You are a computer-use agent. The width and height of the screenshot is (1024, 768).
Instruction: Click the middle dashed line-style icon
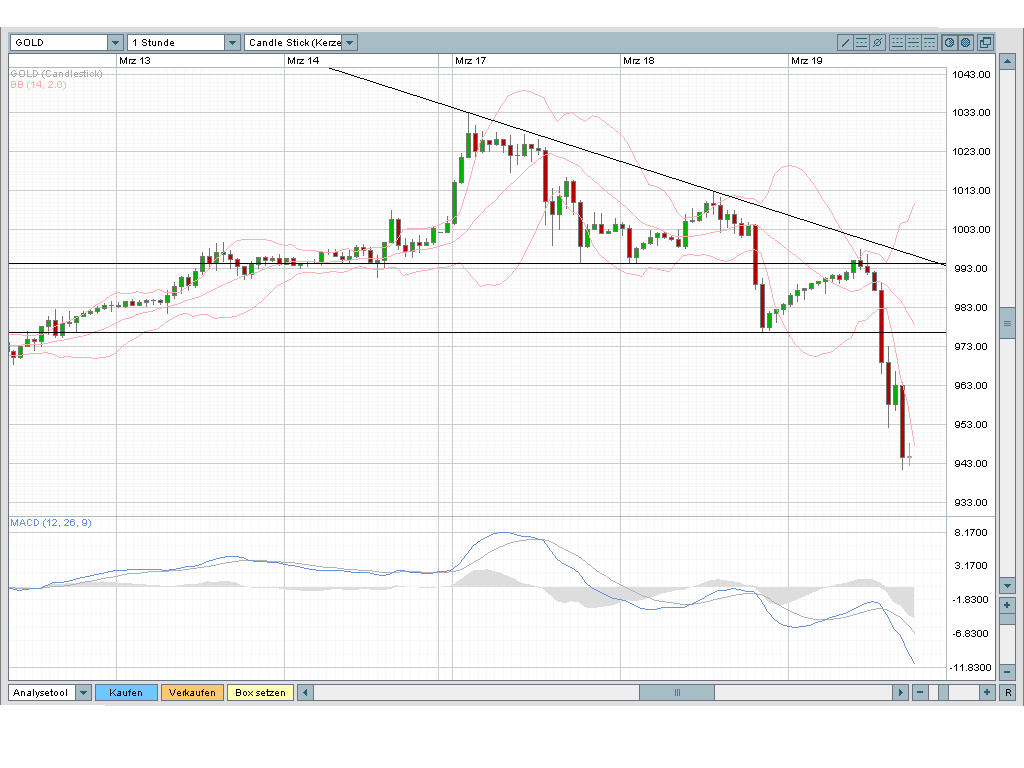913,43
